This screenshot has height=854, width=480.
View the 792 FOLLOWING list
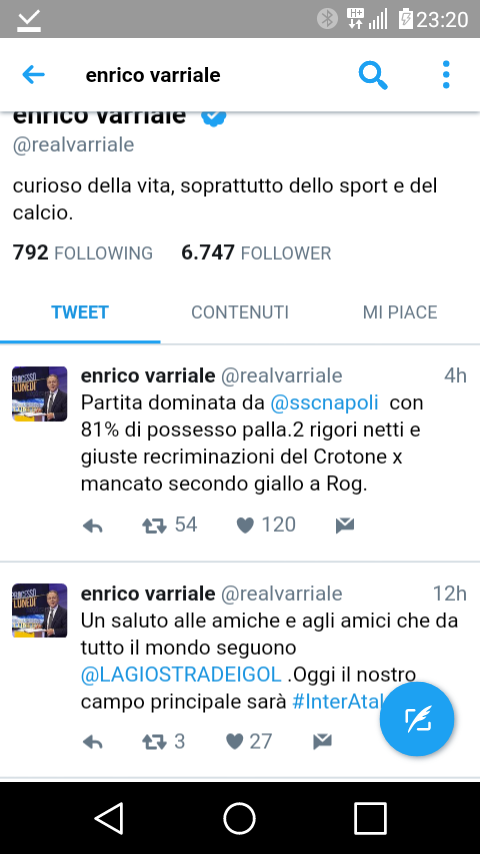(83, 253)
